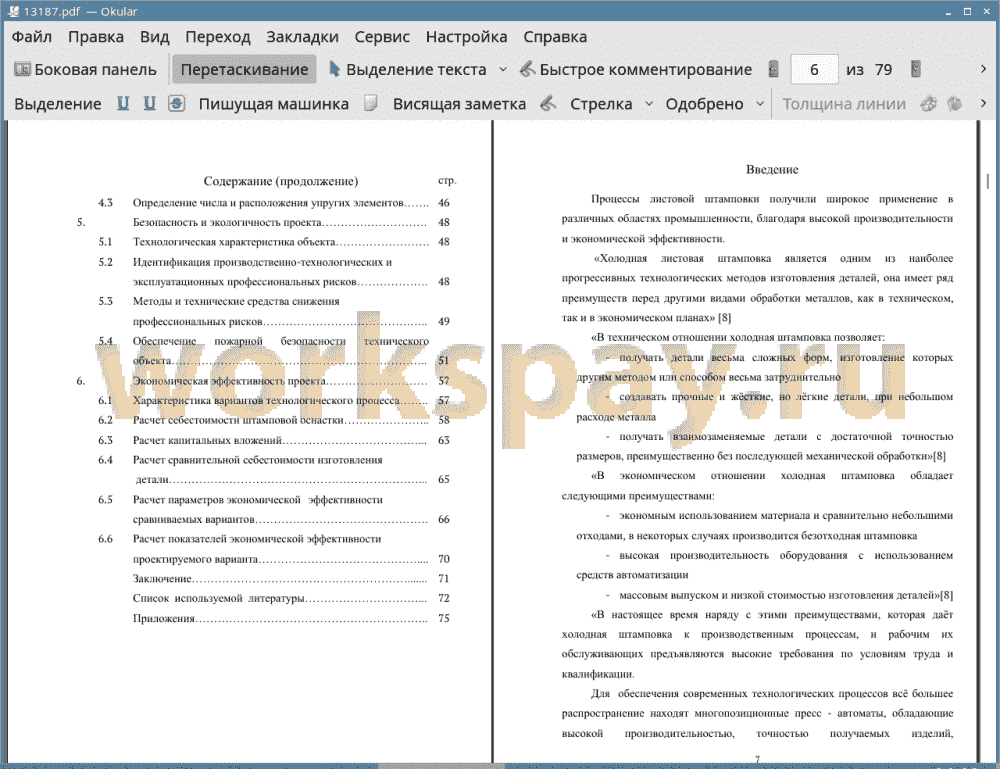Click section number 6.3 in contents
The height and width of the screenshot is (769, 1000).
click(x=105, y=440)
